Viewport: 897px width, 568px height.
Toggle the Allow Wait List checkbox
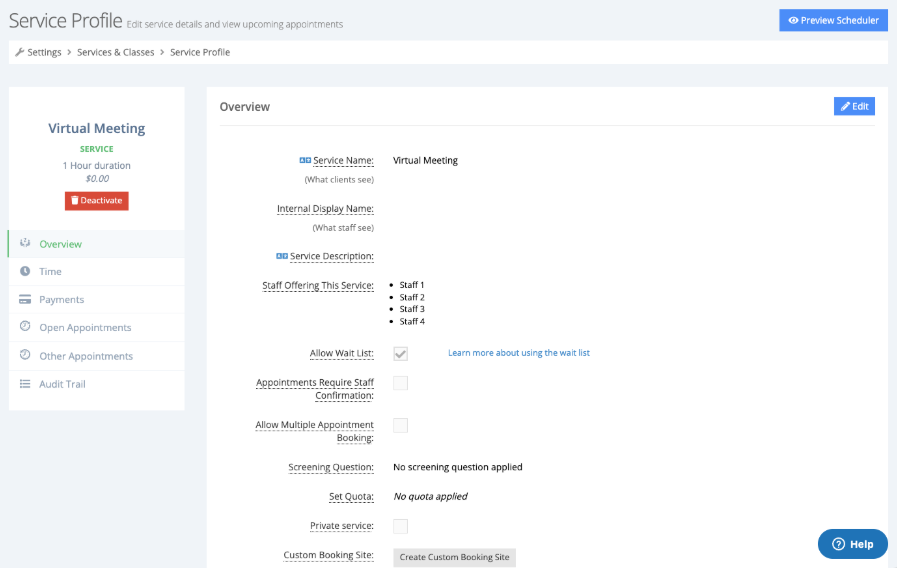pyautogui.click(x=400, y=353)
